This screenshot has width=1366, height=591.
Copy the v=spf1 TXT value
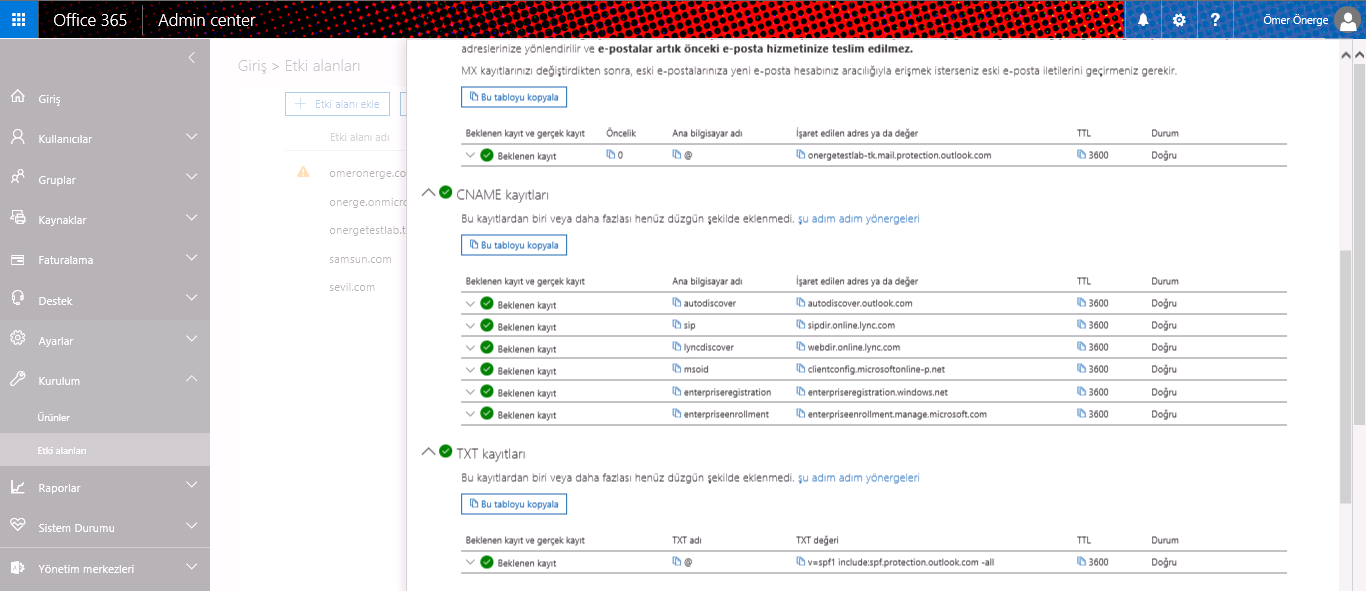pyautogui.click(x=801, y=562)
